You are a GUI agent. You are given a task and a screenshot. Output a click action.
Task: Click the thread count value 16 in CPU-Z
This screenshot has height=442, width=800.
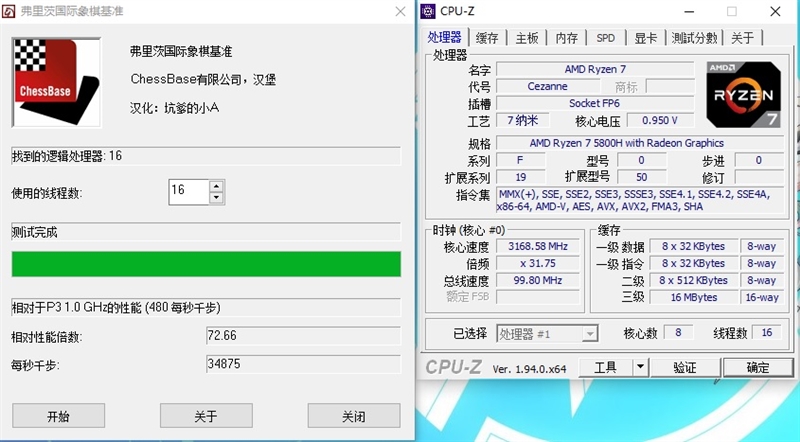767,332
